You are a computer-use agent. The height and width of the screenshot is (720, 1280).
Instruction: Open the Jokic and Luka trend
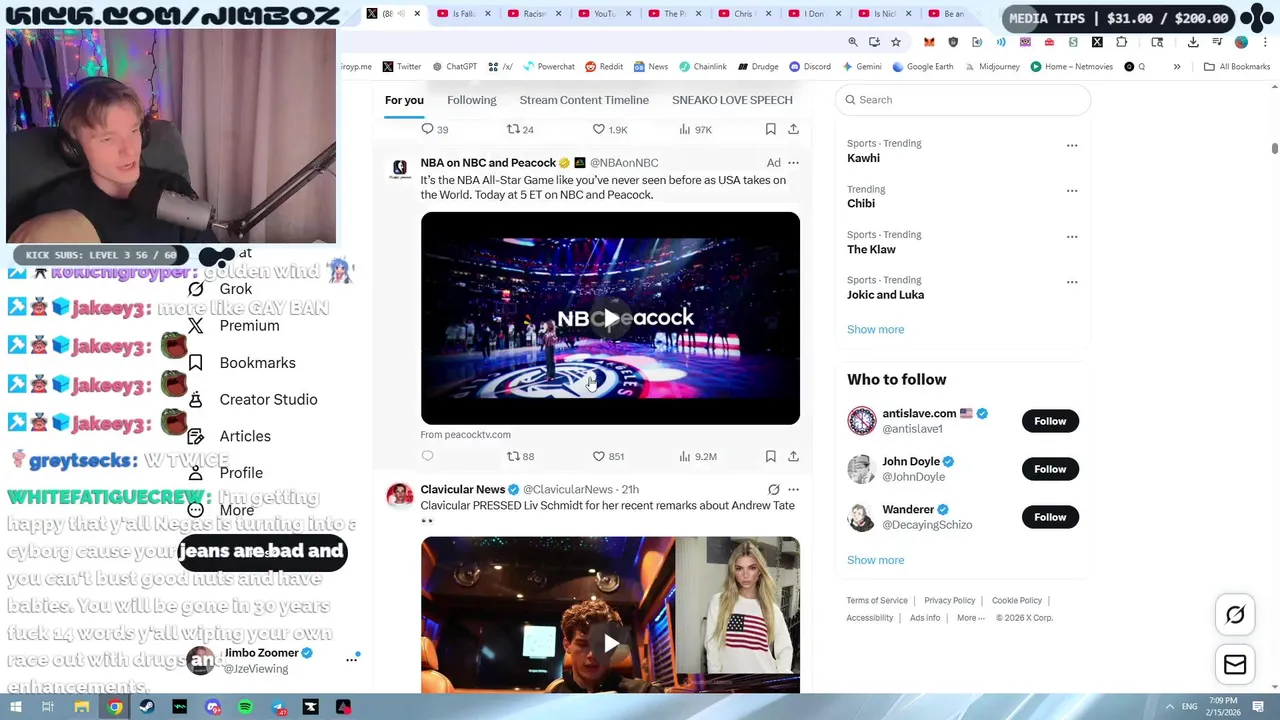(885, 295)
